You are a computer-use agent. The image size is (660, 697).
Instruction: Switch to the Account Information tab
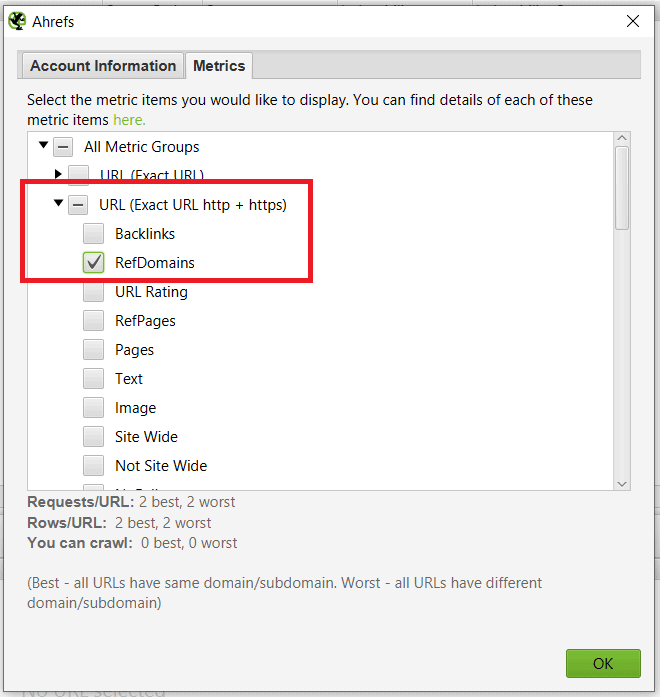point(103,66)
